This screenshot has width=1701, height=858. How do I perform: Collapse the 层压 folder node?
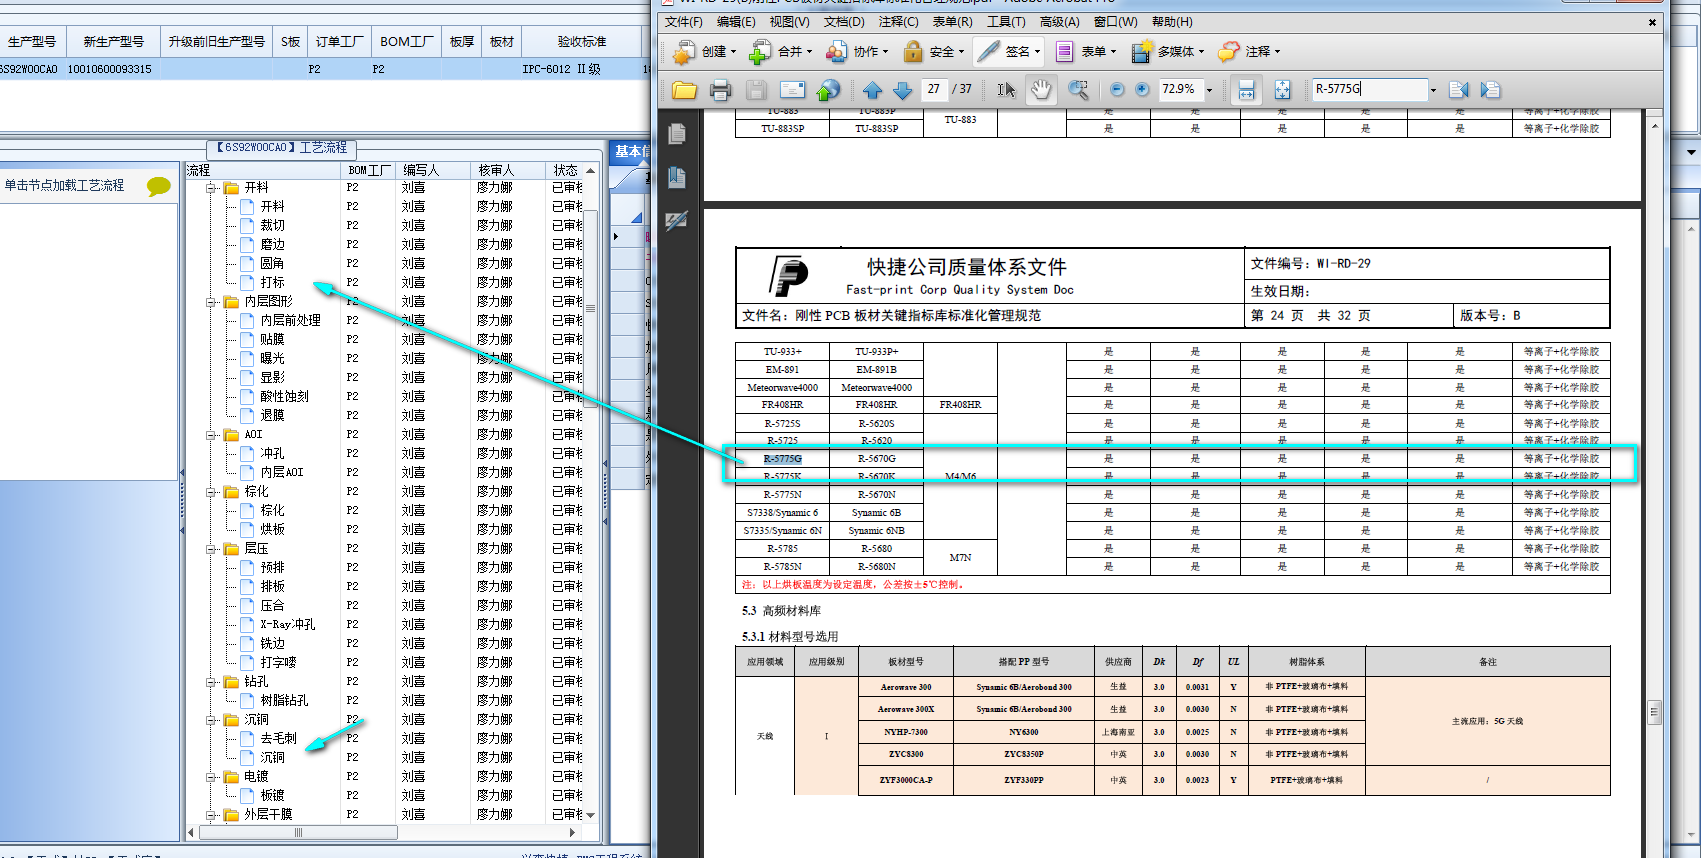[x=212, y=549]
